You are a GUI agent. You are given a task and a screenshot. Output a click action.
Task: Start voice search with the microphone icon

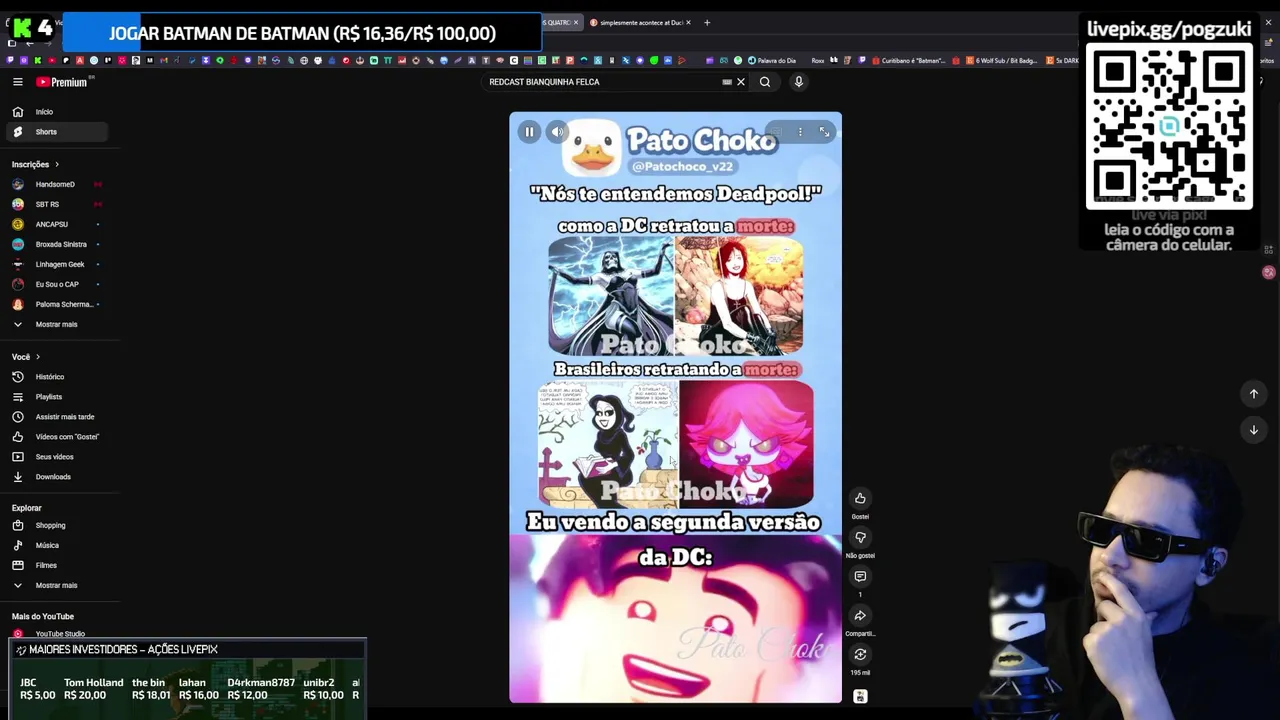point(798,82)
